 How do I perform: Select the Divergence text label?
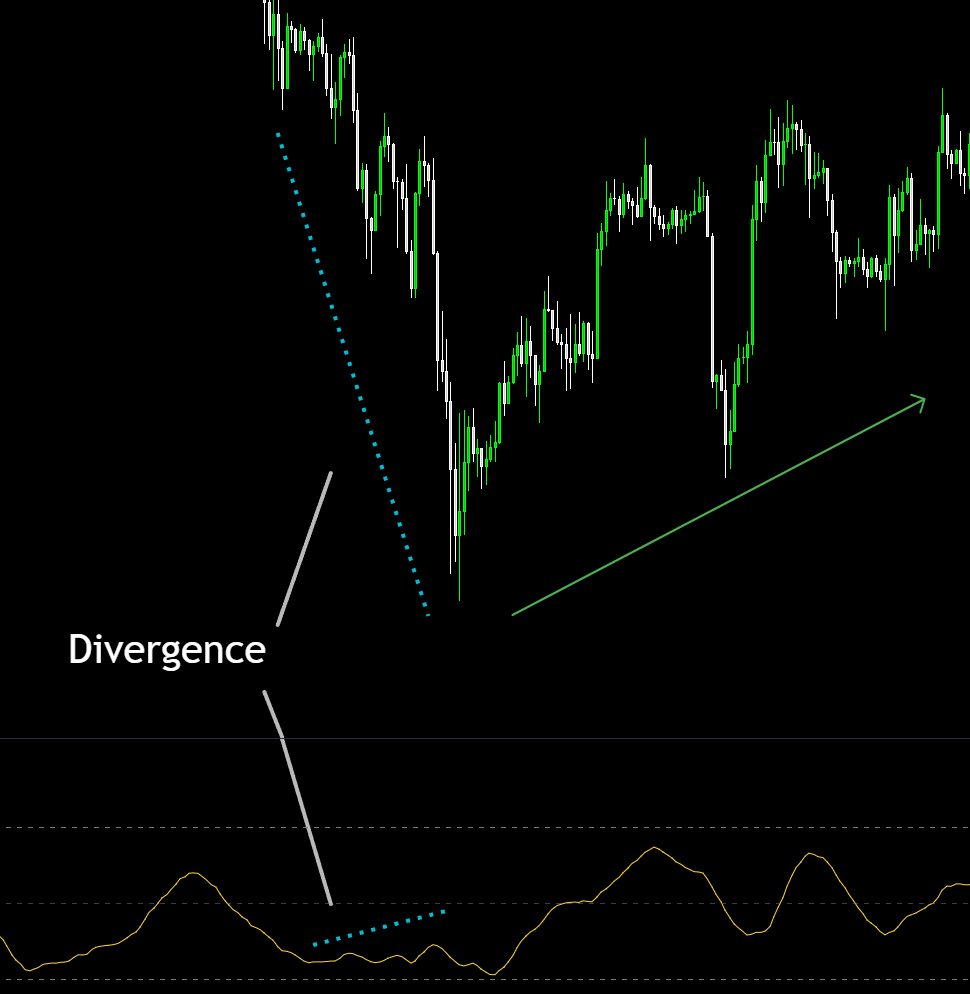(167, 650)
